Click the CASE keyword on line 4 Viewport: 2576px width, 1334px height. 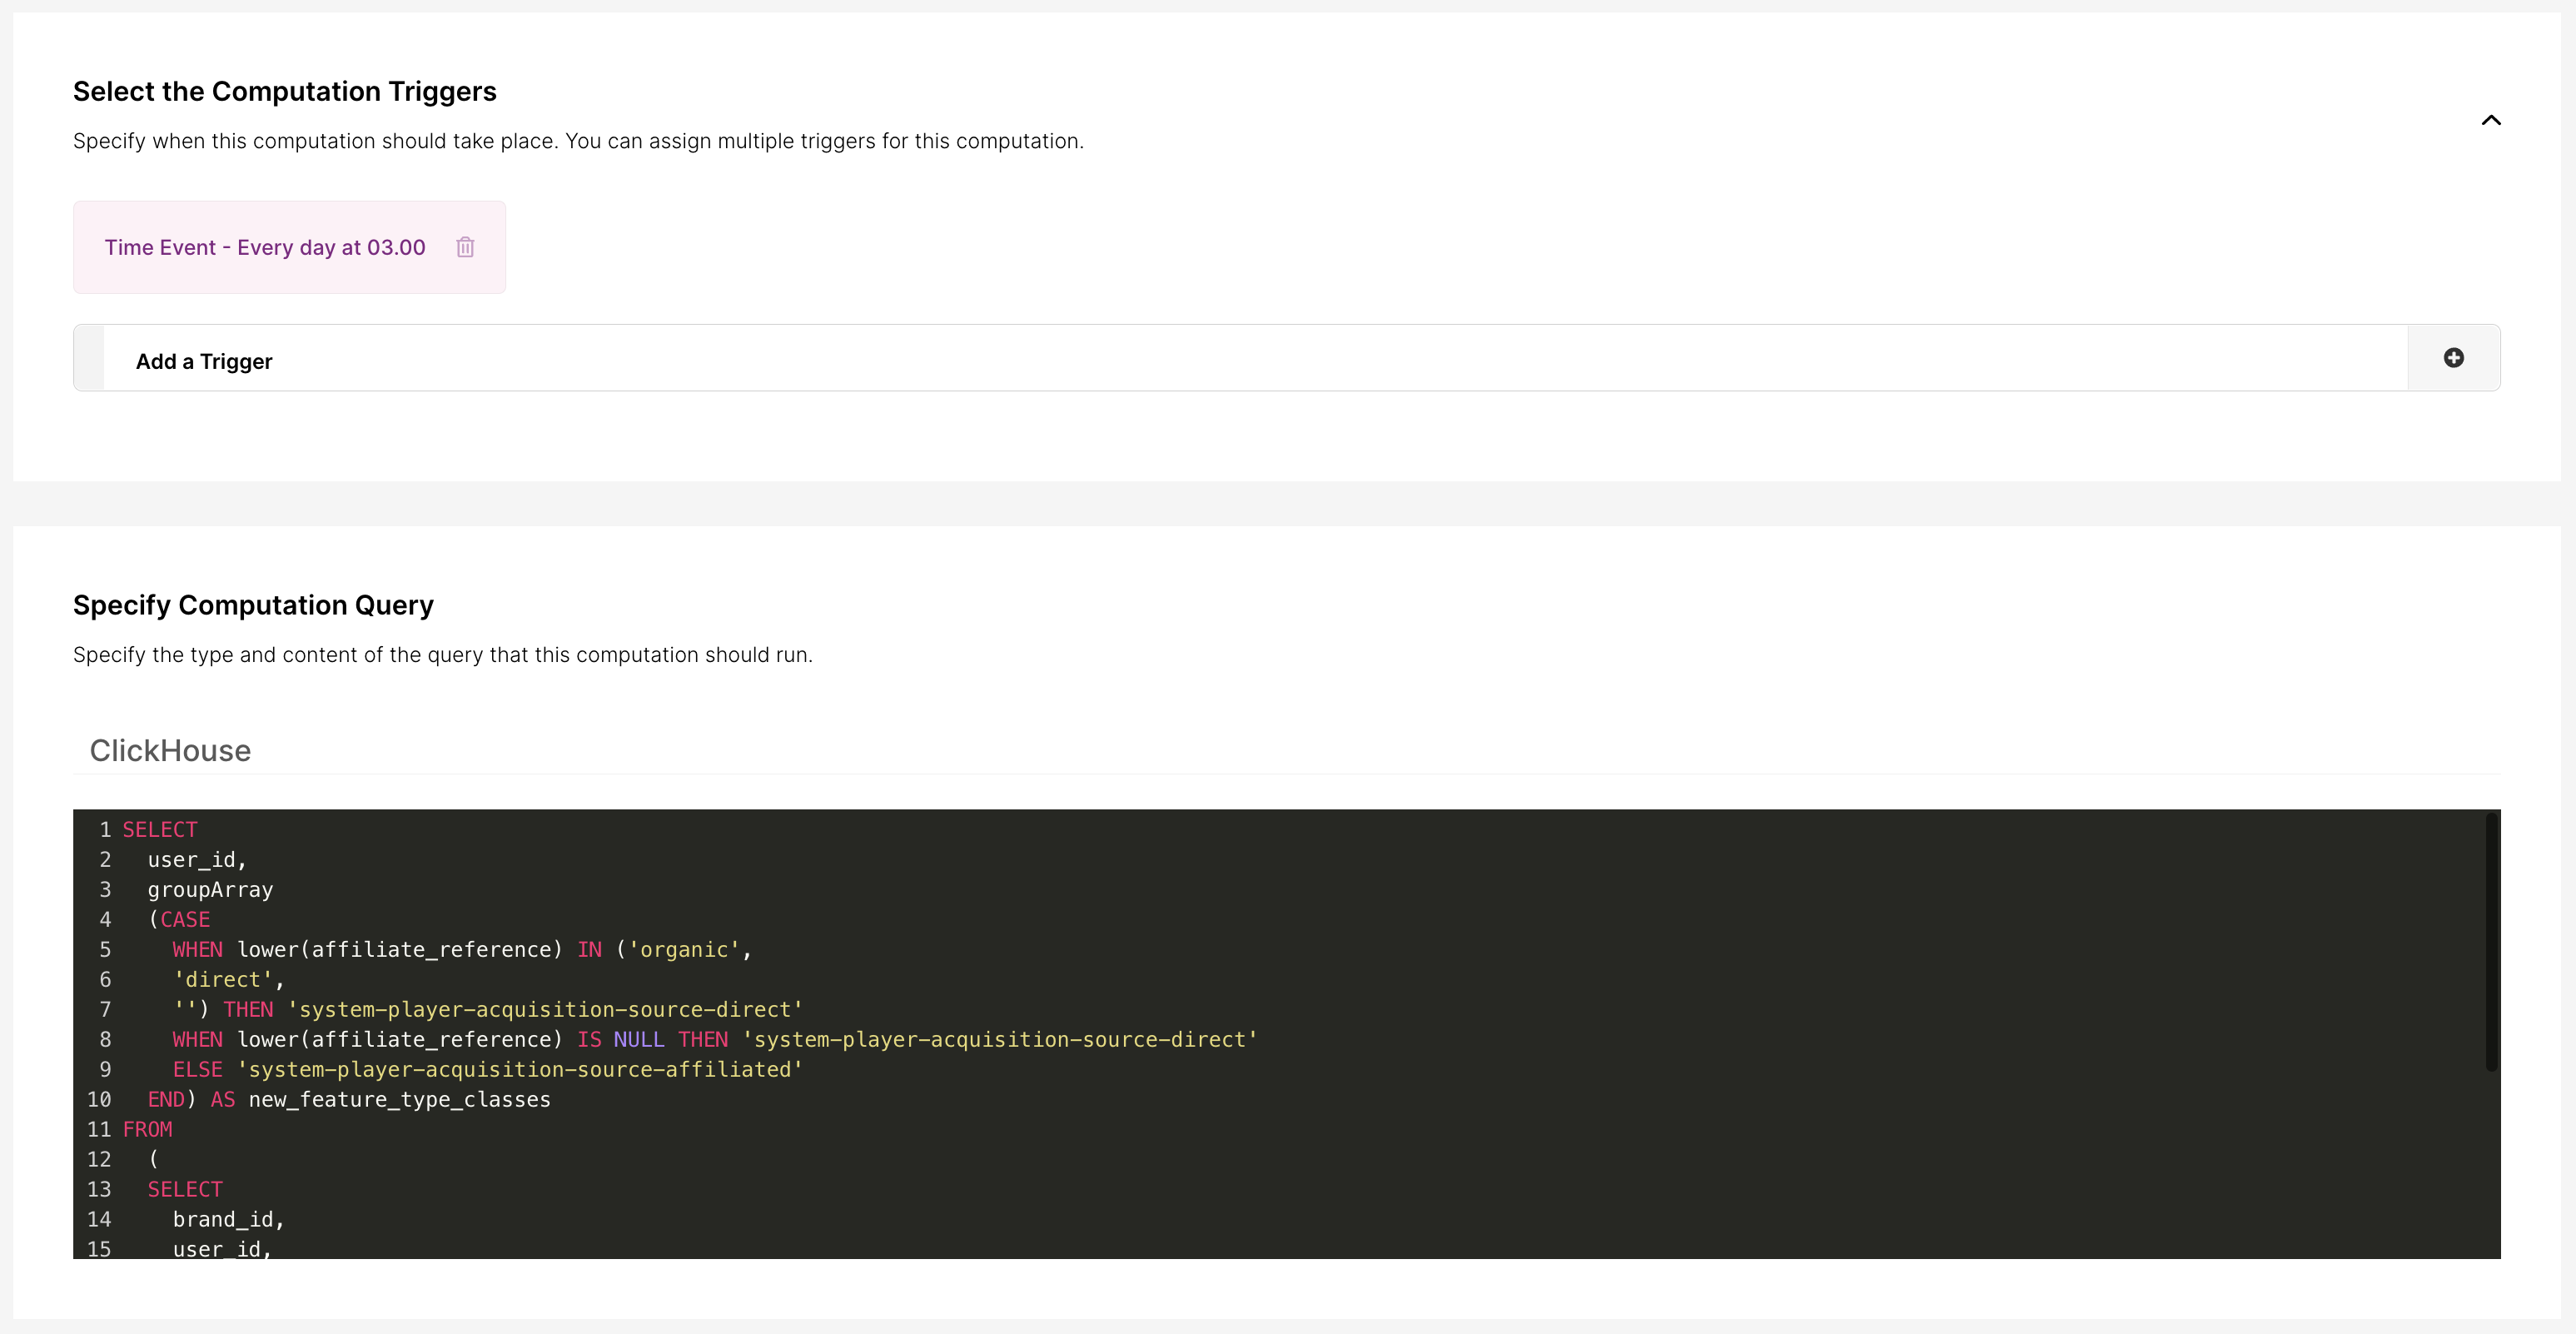coord(185,920)
